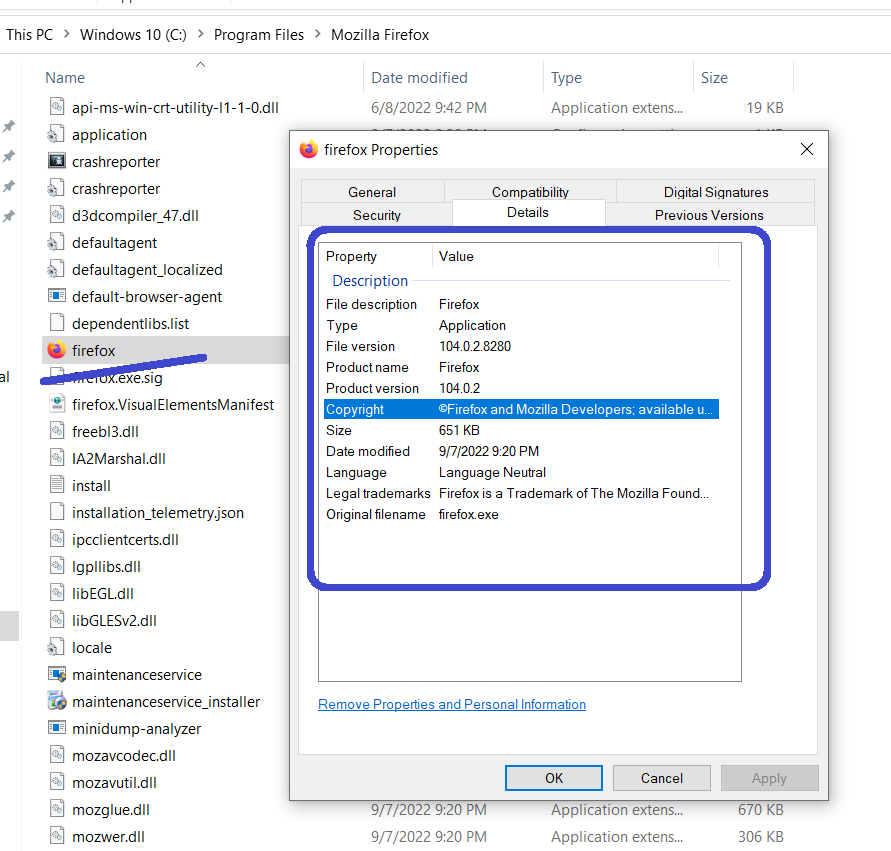This screenshot has width=891, height=851.
Task: Click the crashreporter application icon
Action: (x=57, y=161)
